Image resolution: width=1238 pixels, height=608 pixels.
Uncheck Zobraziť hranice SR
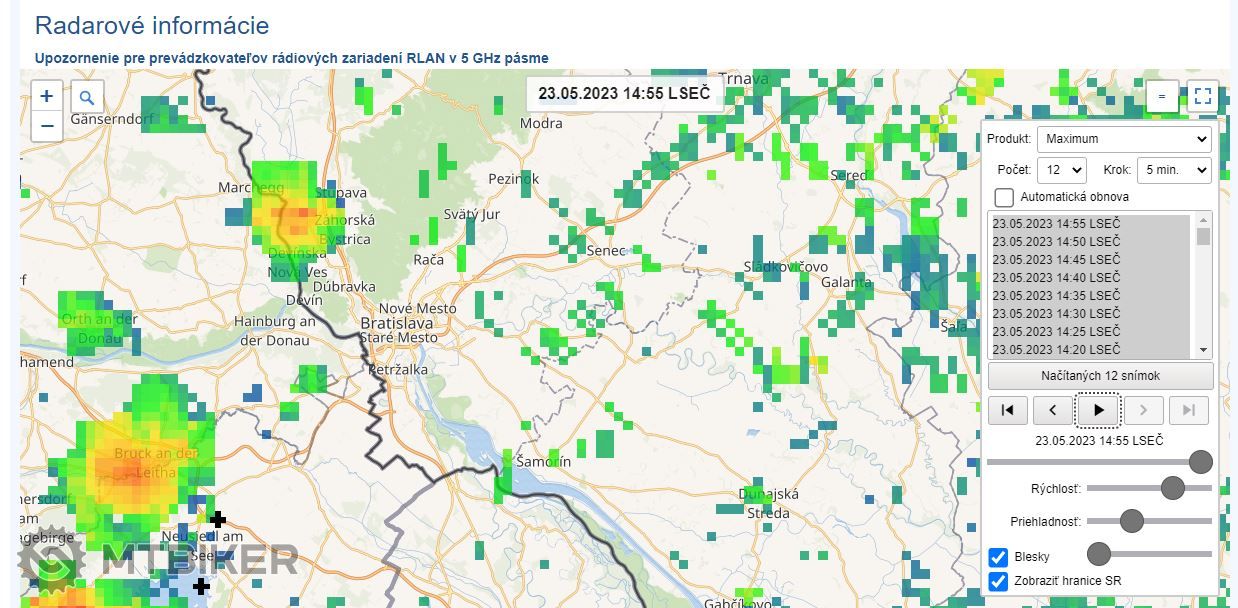pyautogui.click(x=998, y=581)
